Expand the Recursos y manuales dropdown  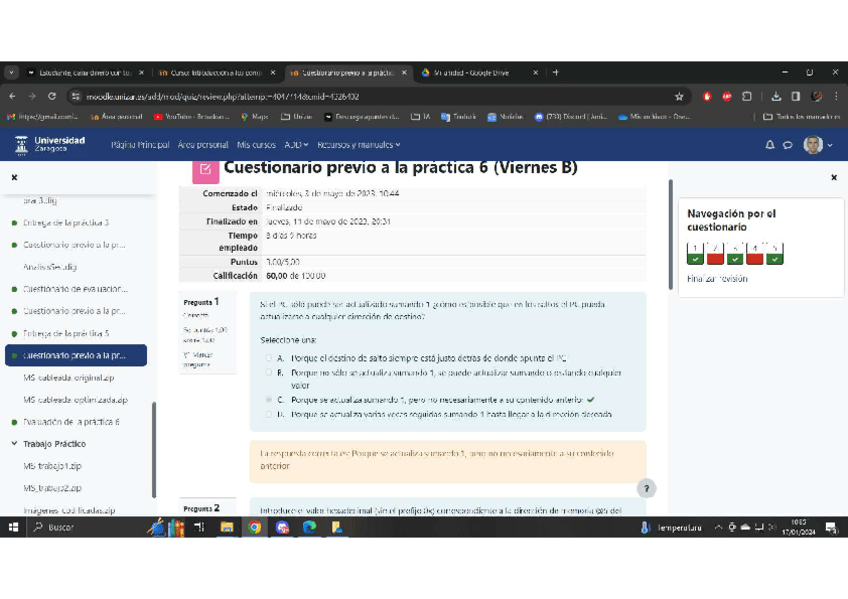click(x=359, y=144)
